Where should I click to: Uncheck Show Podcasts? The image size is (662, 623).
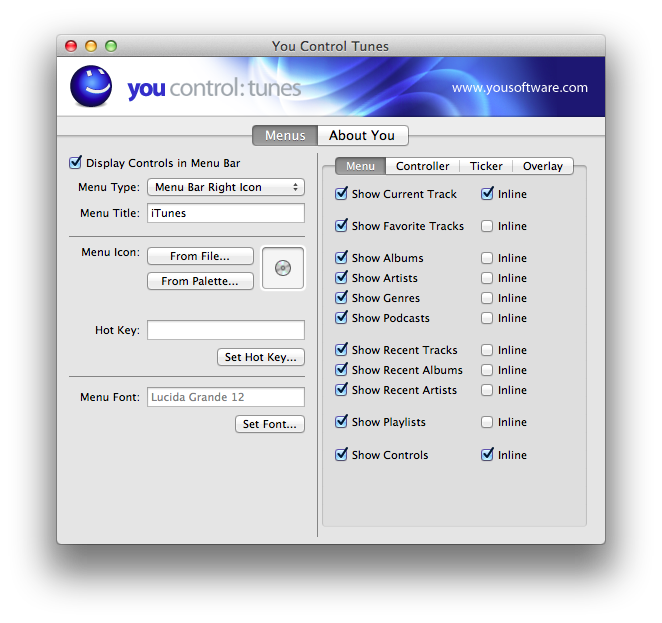pyautogui.click(x=341, y=317)
